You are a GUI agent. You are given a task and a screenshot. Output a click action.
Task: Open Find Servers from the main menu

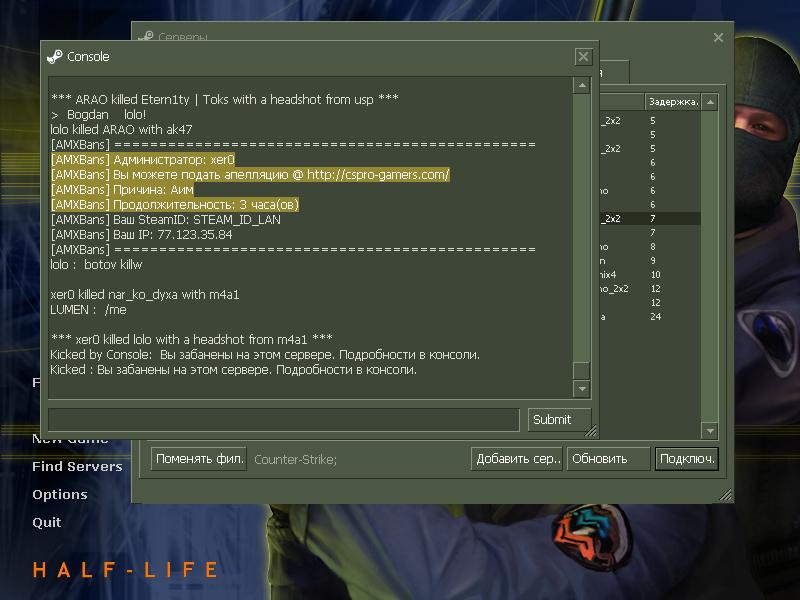tap(77, 466)
